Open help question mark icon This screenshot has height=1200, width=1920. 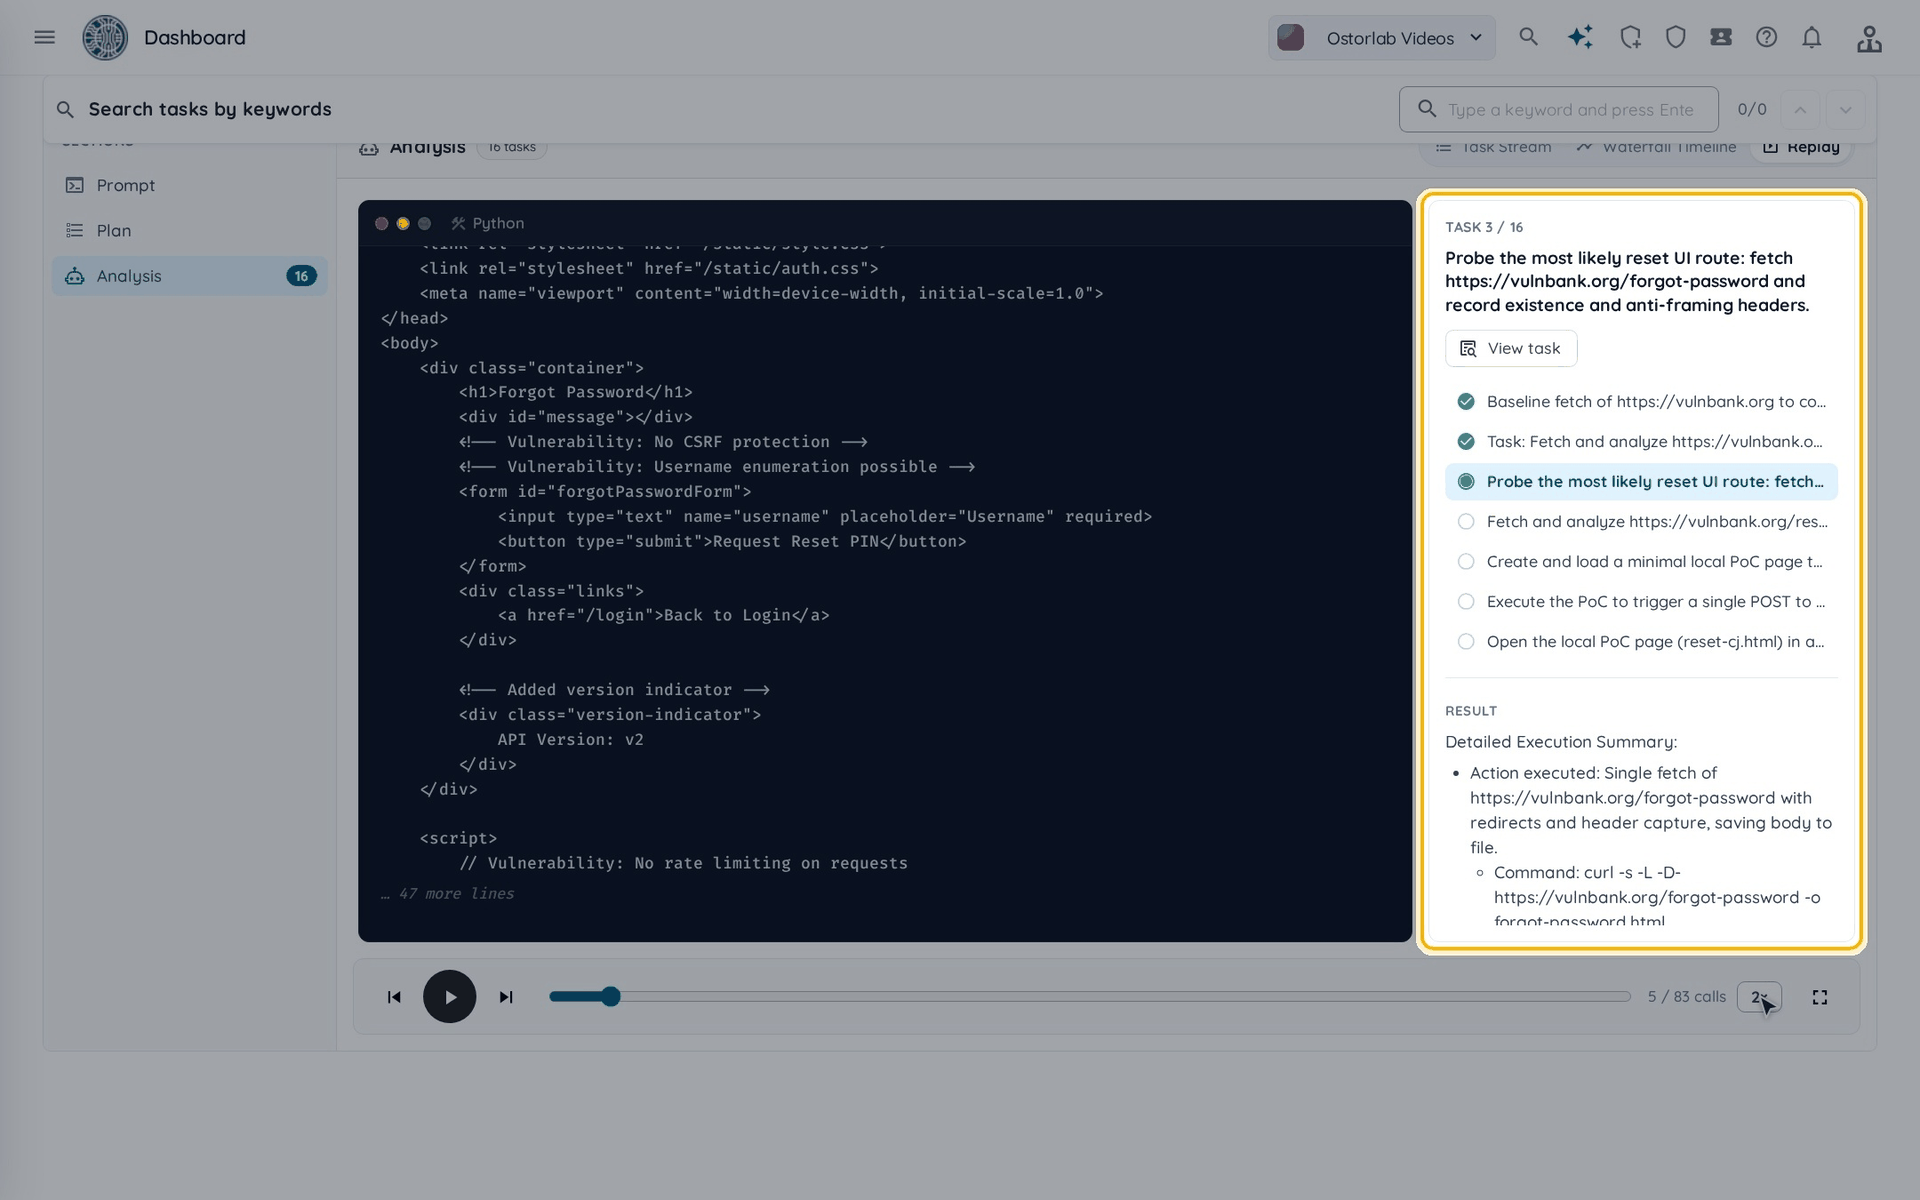(x=1767, y=37)
